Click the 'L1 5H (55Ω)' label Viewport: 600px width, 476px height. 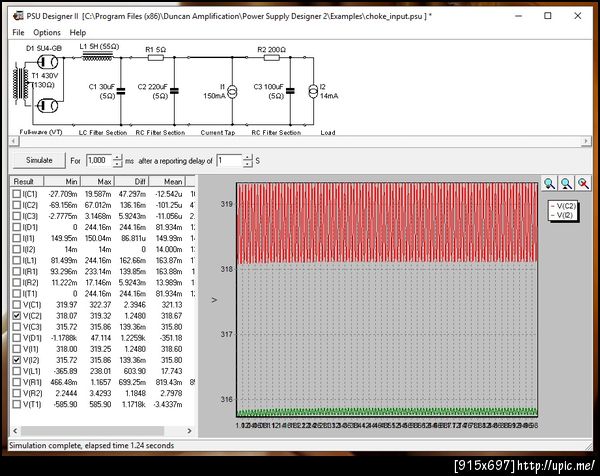[99, 47]
